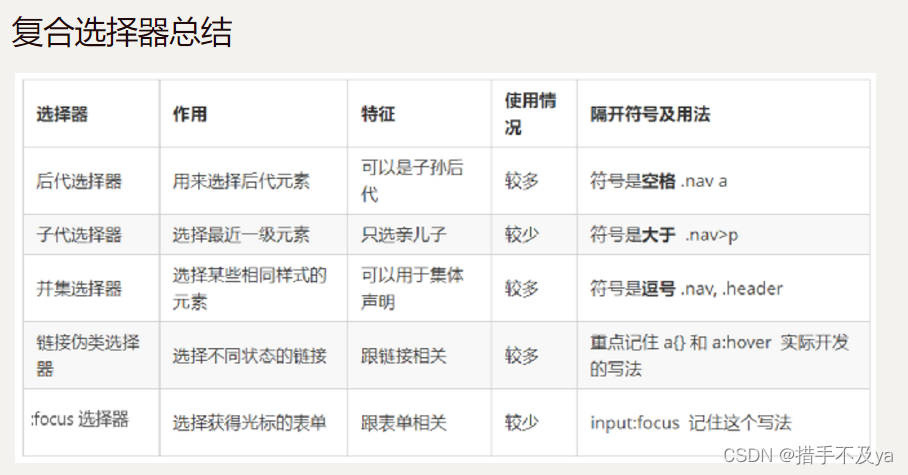
Task: Click 较多 in the 链接伪类选择器 row
Action: point(534,355)
